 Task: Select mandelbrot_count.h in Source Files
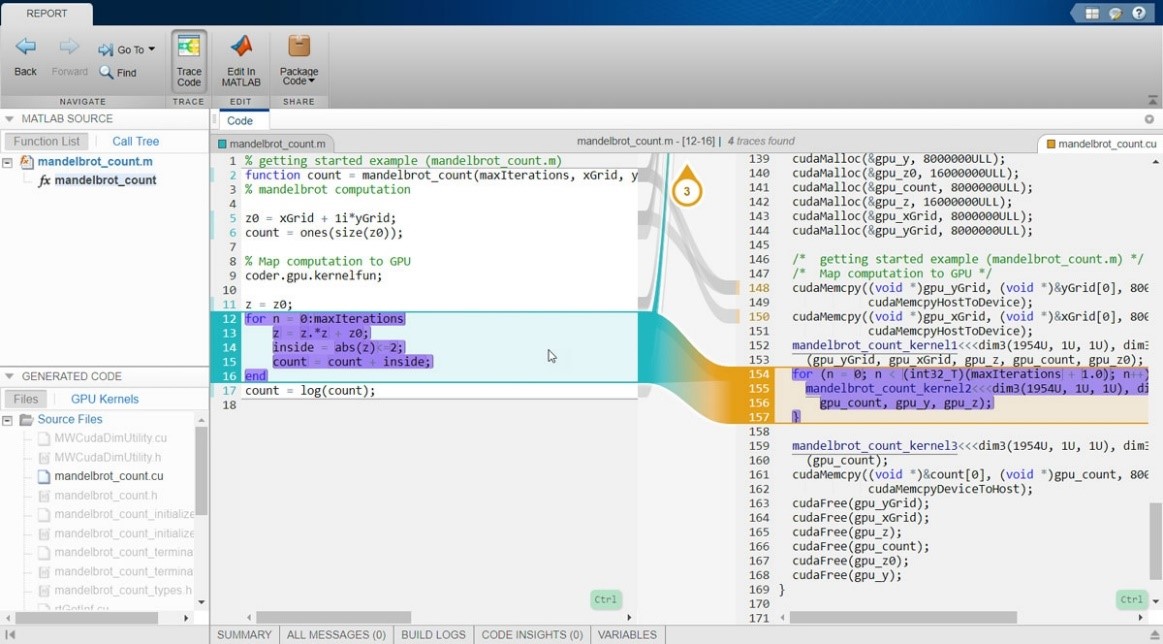[105, 495]
